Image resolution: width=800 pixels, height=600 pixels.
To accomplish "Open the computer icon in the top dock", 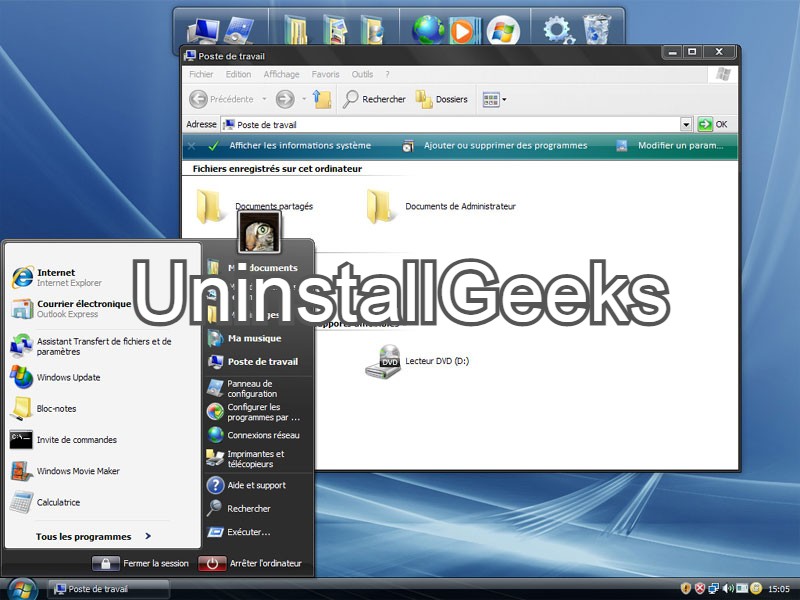I will pos(203,31).
